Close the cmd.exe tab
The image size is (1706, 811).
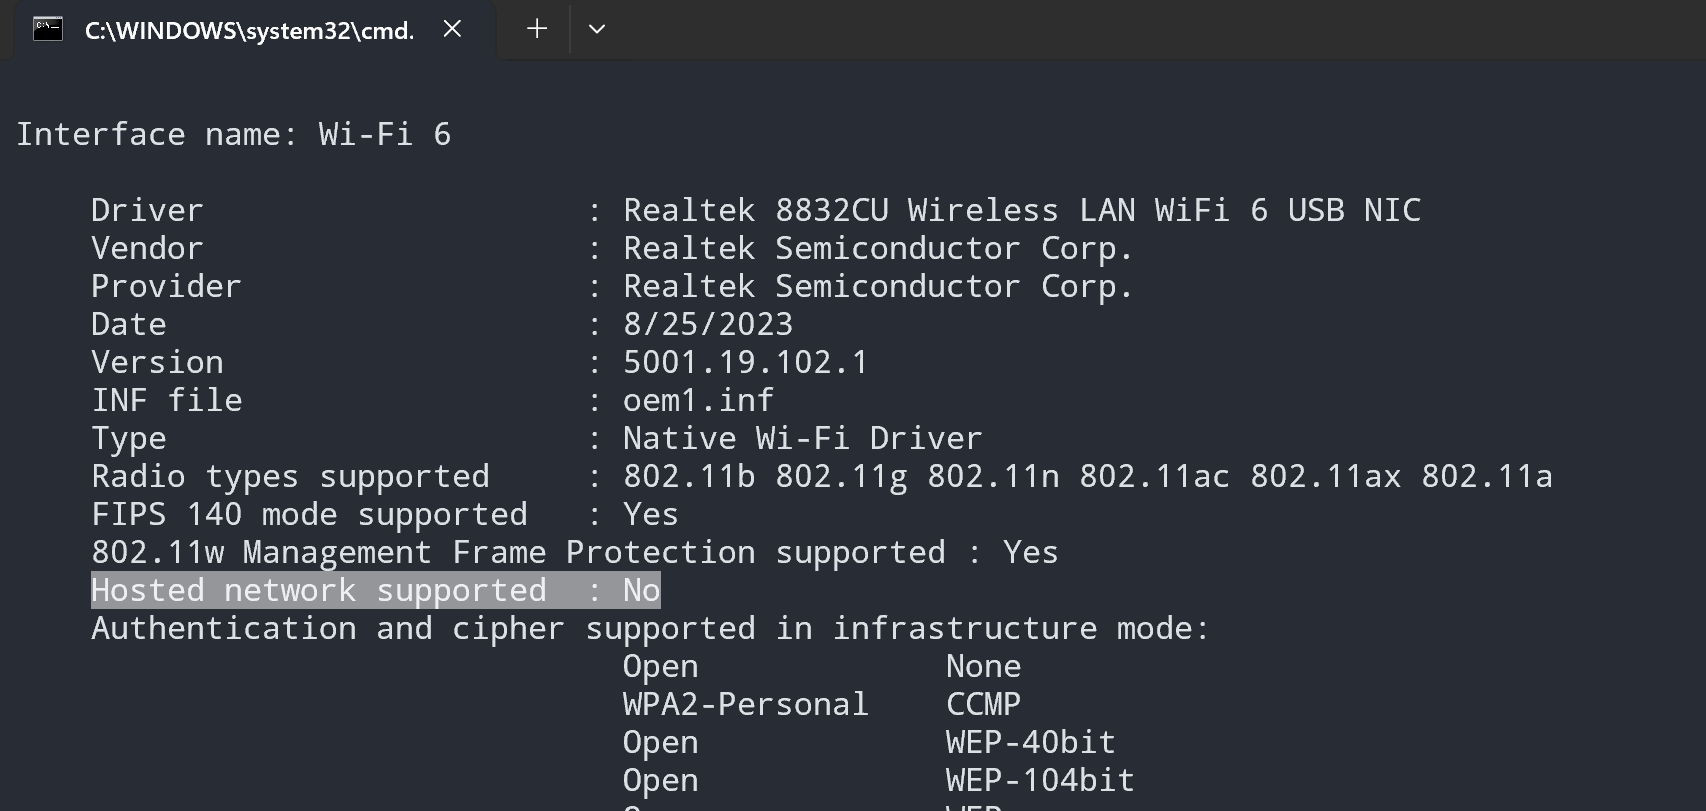point(452,29)
